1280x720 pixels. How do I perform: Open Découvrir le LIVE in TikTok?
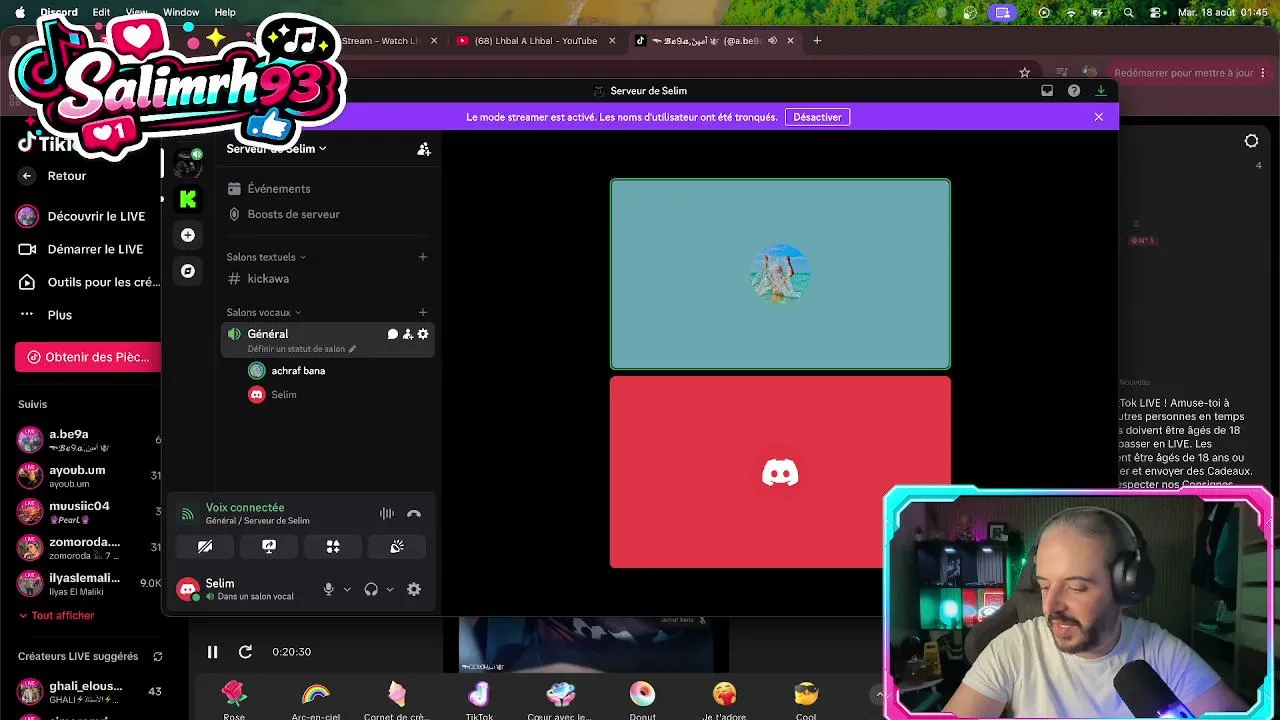[82, 217]
